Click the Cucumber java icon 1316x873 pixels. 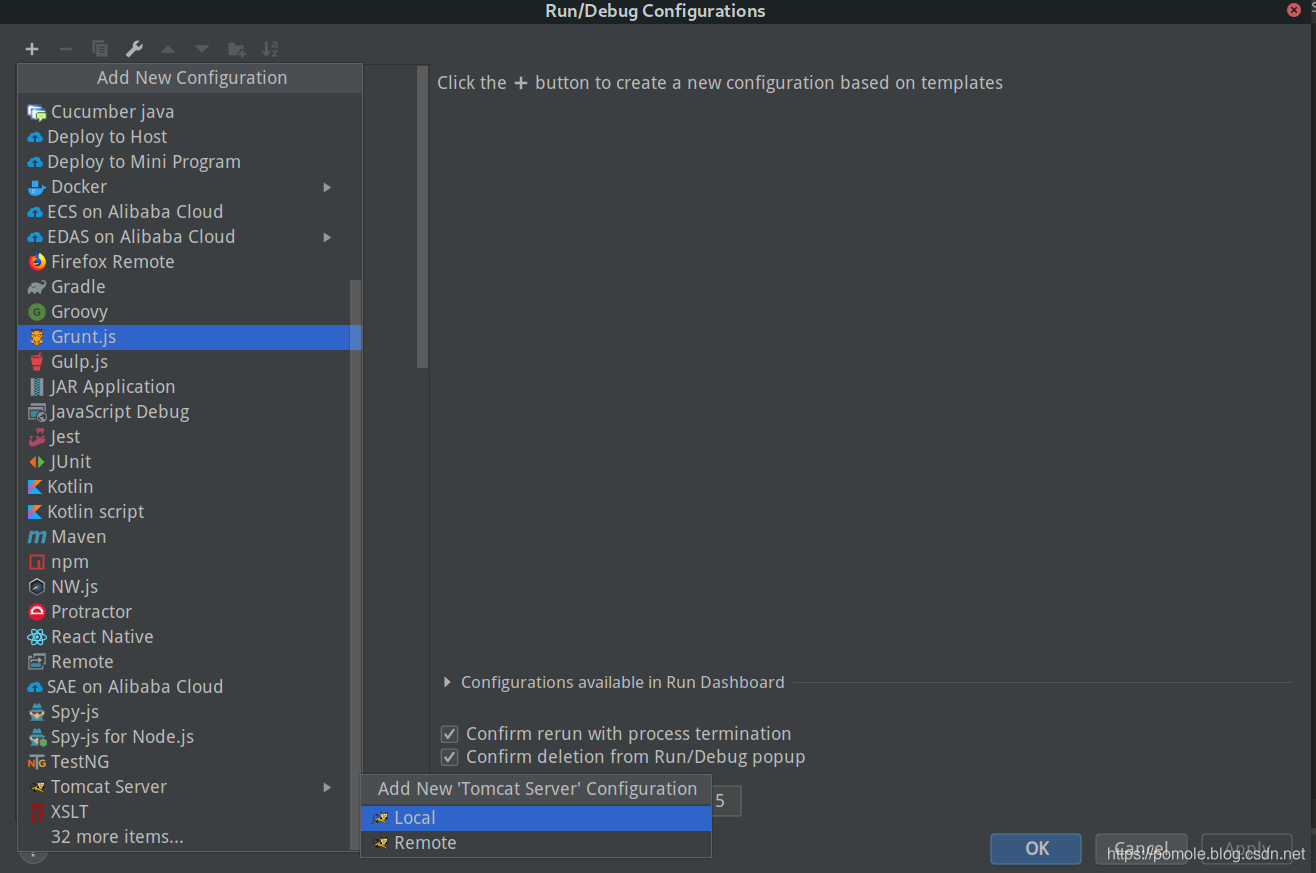pyautogui.click(x=37, y=112)
